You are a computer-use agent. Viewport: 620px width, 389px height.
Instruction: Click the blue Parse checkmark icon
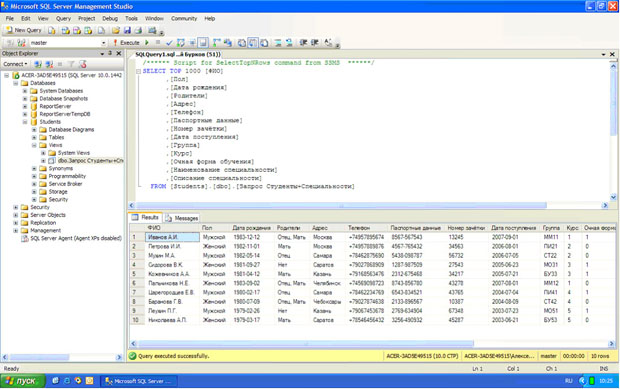(x=169, y=42)
